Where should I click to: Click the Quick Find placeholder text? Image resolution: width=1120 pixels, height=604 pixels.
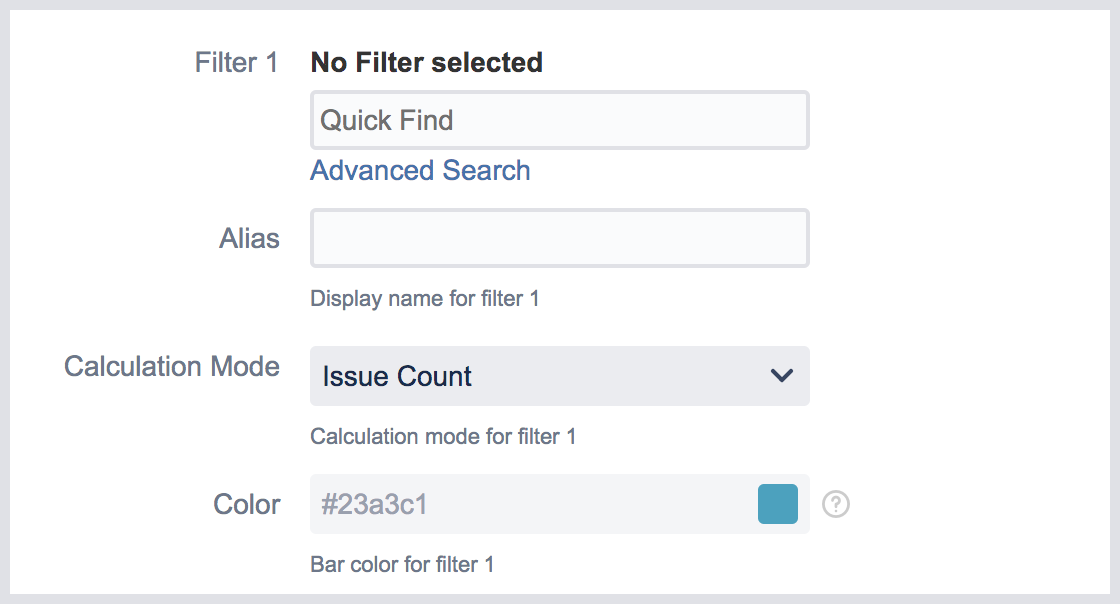coord(387,120)
